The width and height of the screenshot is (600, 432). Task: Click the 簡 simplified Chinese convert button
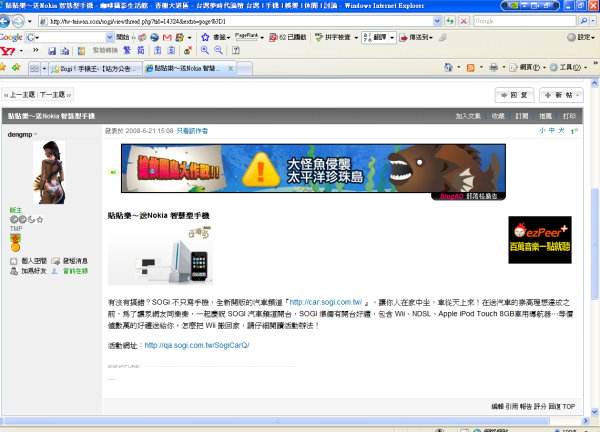click(140, 50)
